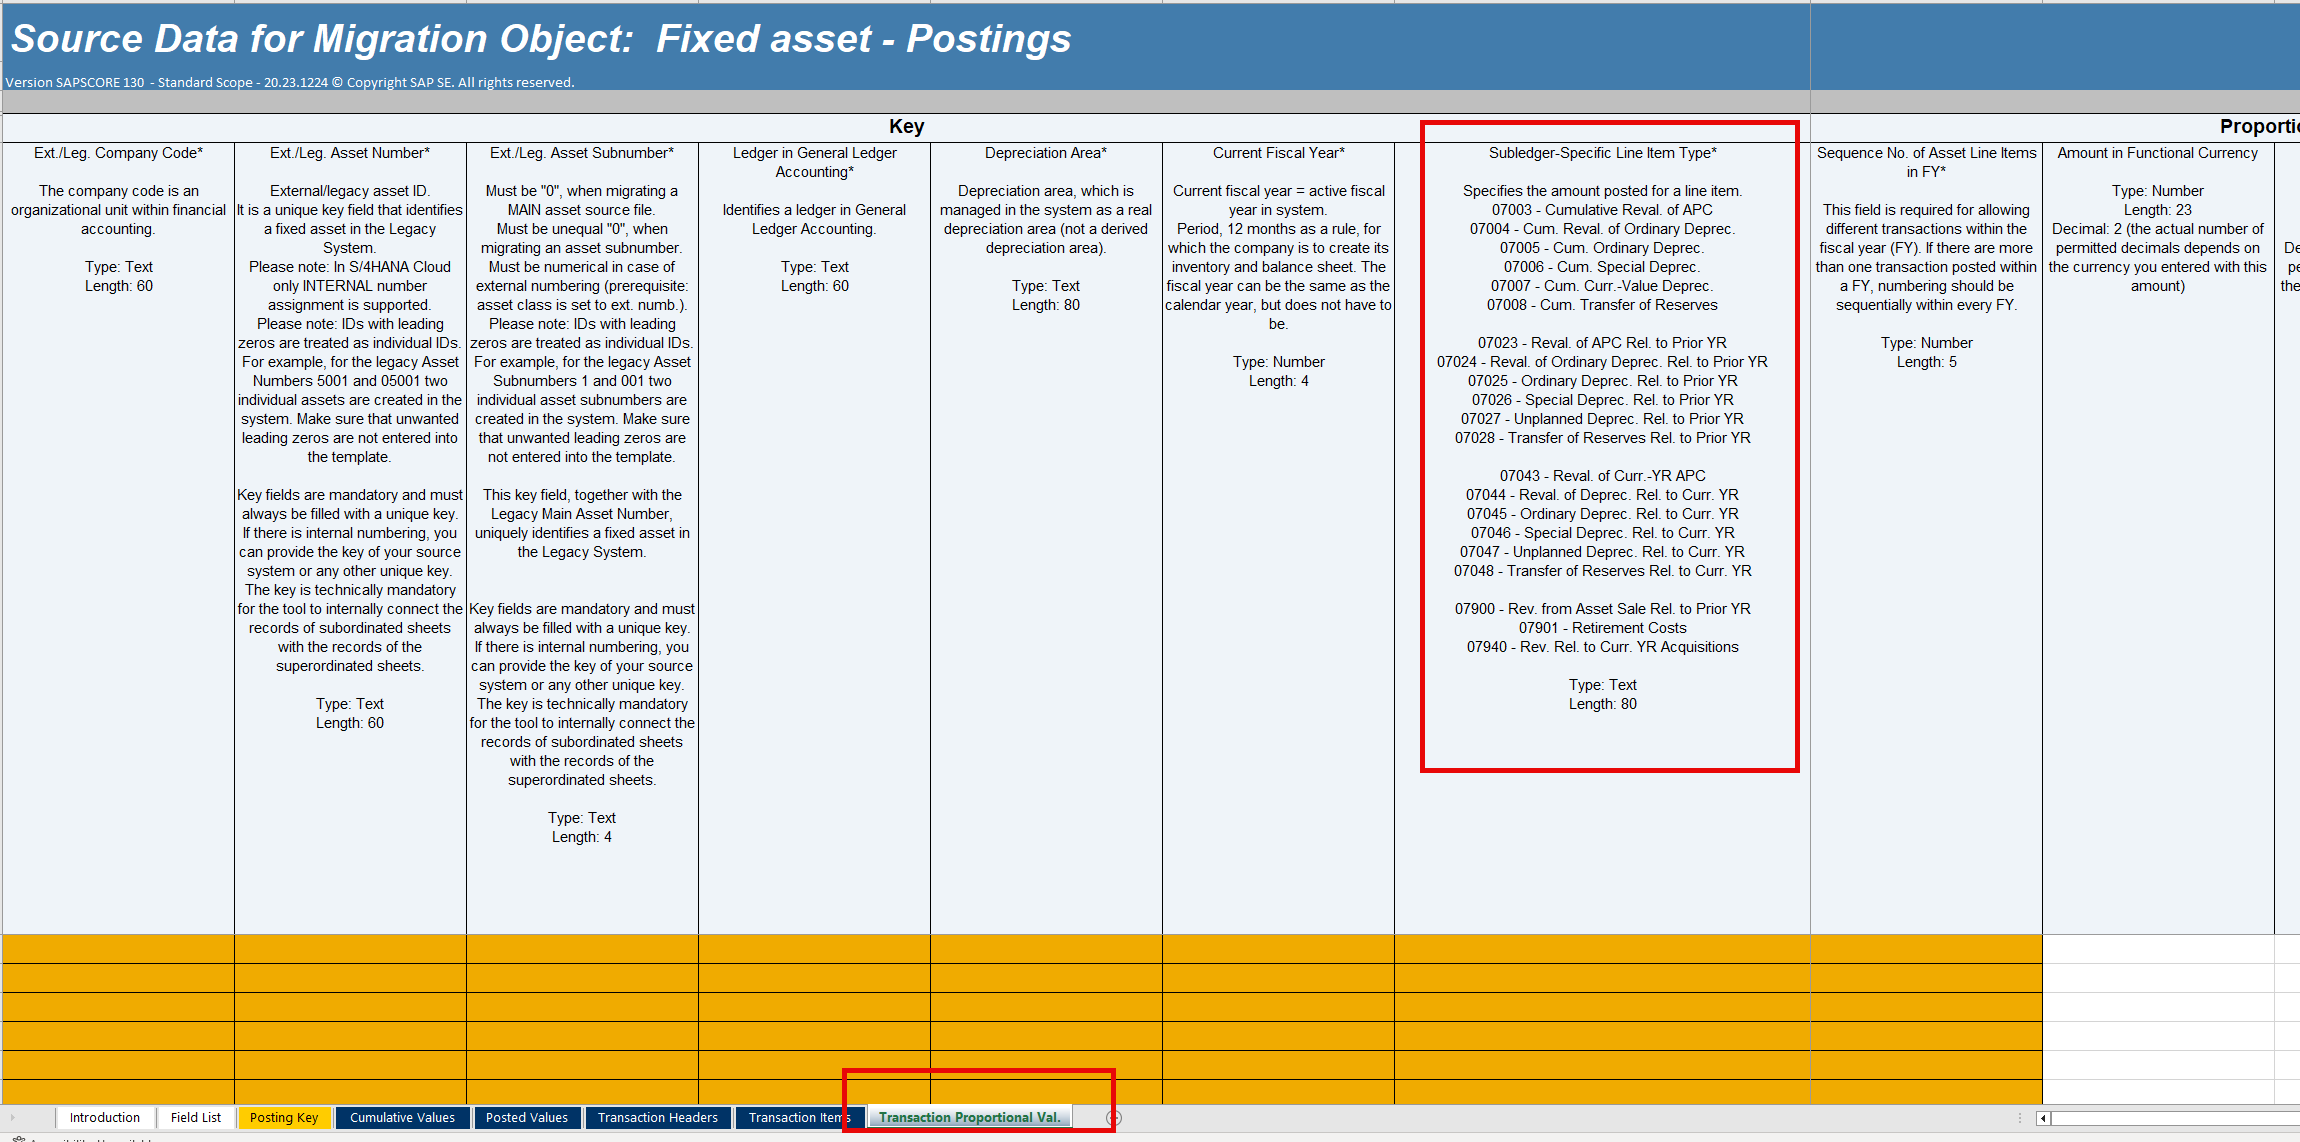Screen dimensions: 2300x1142
Task: Select the Current Fiscal Year* header cell
Action: click(x=1278, y=538)
